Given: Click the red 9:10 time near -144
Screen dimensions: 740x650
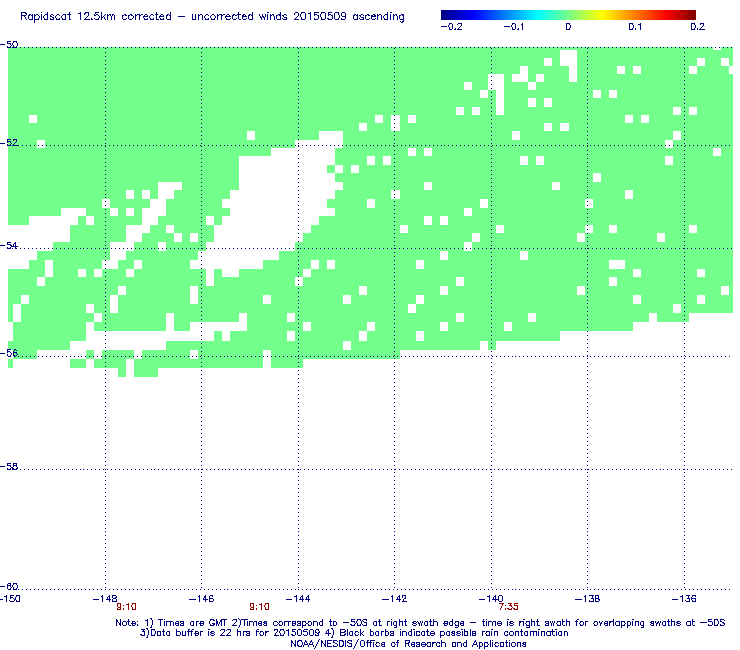Looking at the screenshot, I should click(x=260, y=607).
